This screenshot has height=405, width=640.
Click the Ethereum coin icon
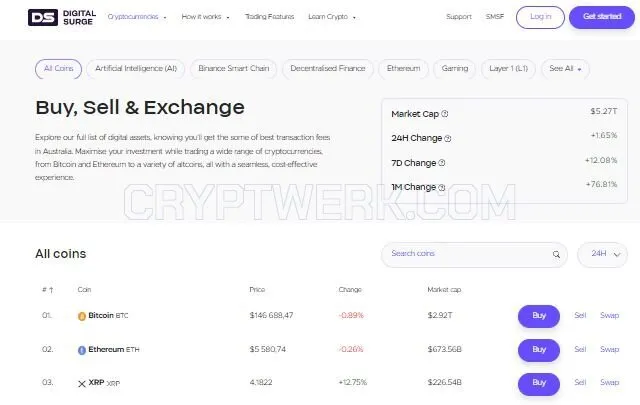click(82, 350)
